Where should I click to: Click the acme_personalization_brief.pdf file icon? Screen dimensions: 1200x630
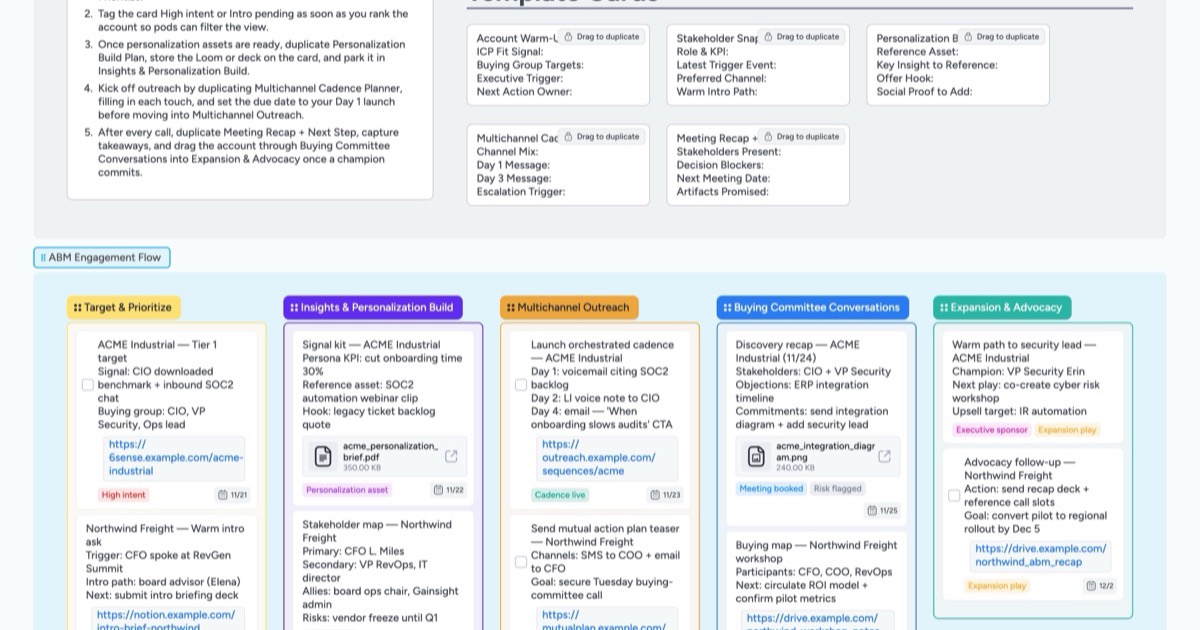[323, 456]
